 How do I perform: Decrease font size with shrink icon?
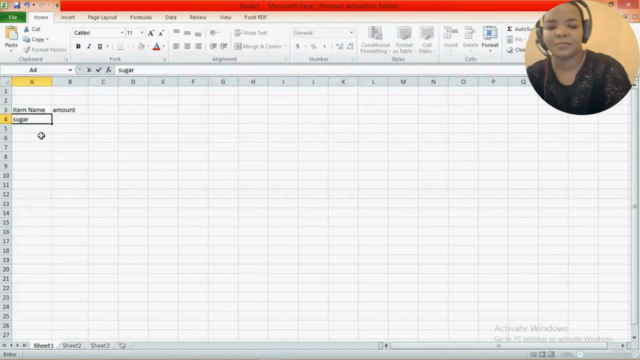[161, 33]
